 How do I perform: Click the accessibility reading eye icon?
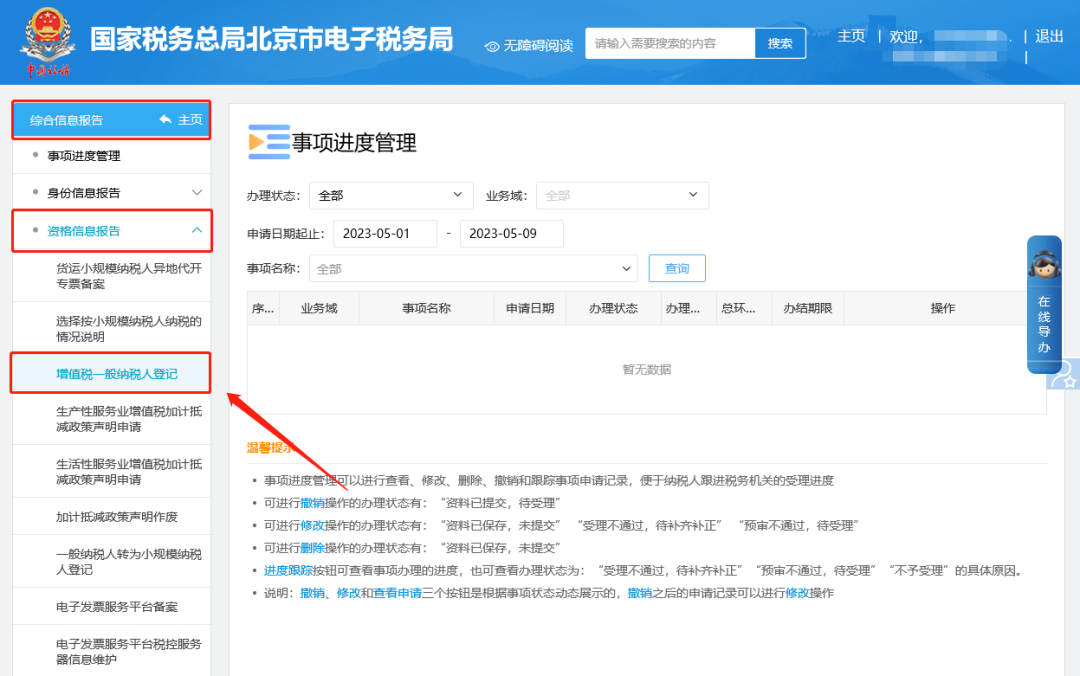[492, 46]
